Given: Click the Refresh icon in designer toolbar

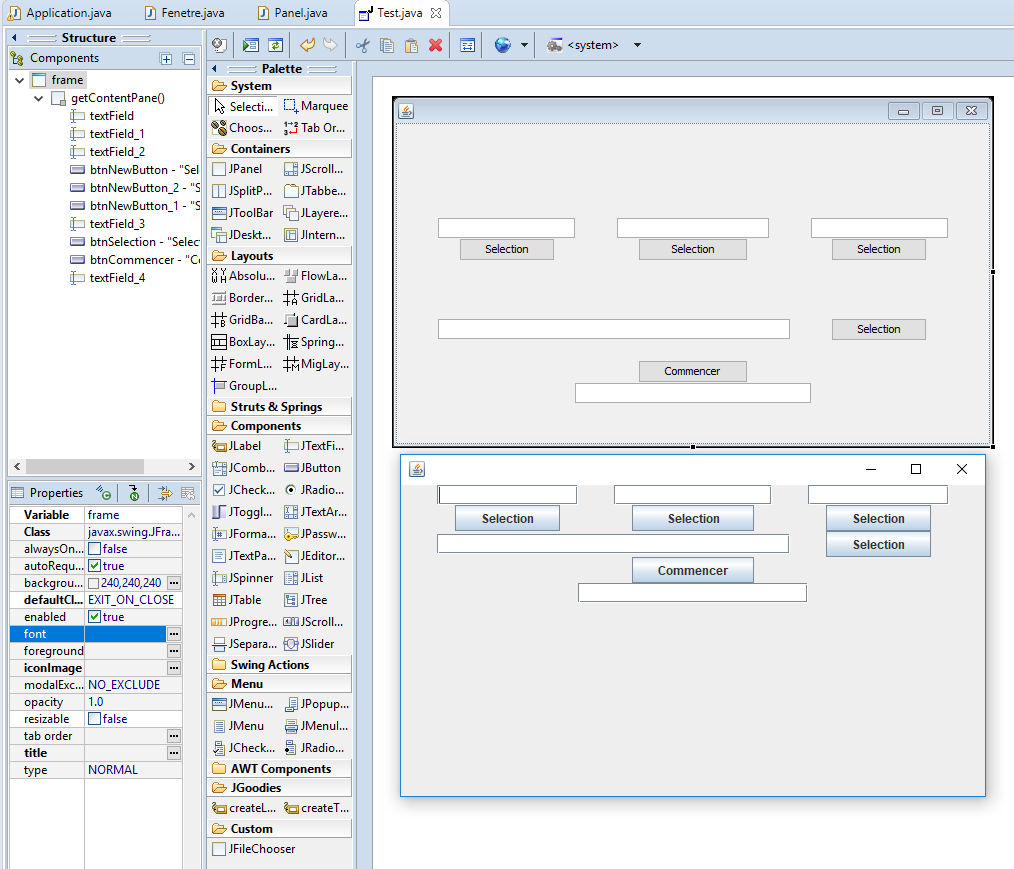Looking at the screenshot, I should (275, 46).
